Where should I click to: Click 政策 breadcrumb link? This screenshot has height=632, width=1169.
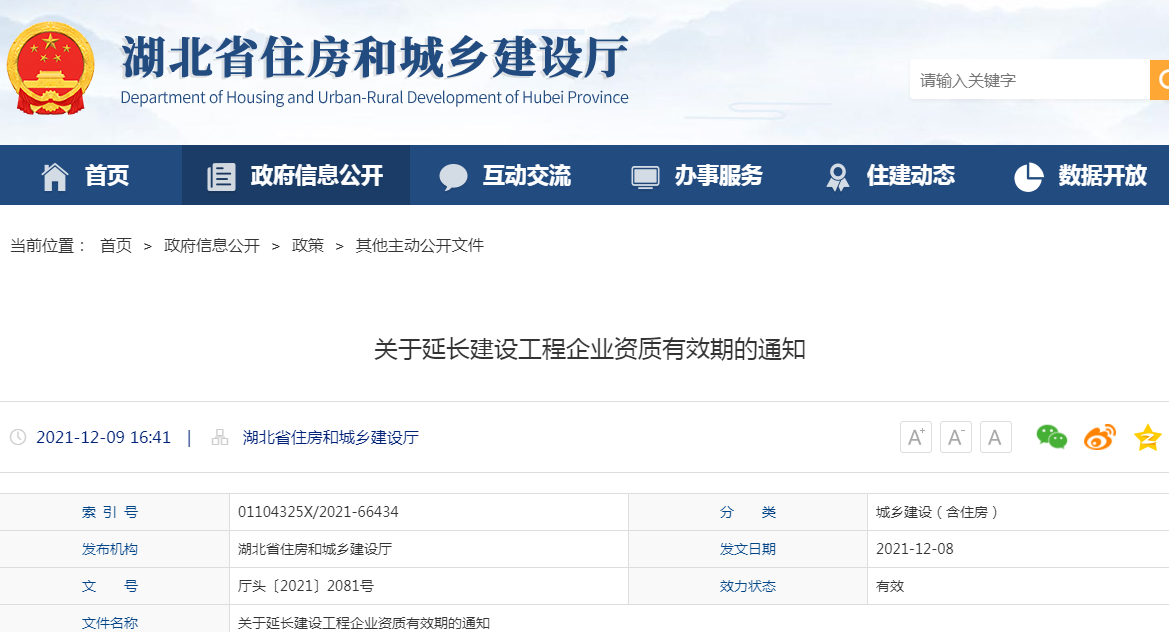(x=308, y=245)
